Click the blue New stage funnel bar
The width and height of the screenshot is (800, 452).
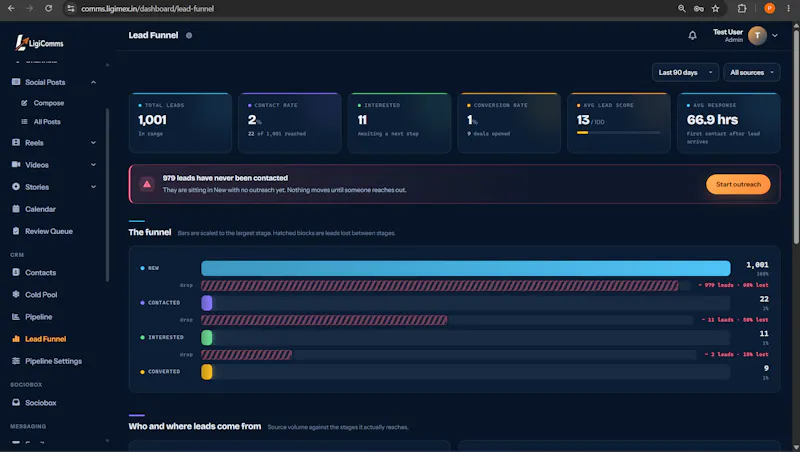click(x=466, y=268)
